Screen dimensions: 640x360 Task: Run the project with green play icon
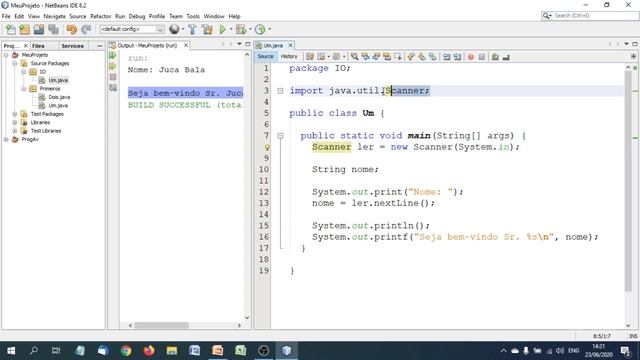(222, 29)
